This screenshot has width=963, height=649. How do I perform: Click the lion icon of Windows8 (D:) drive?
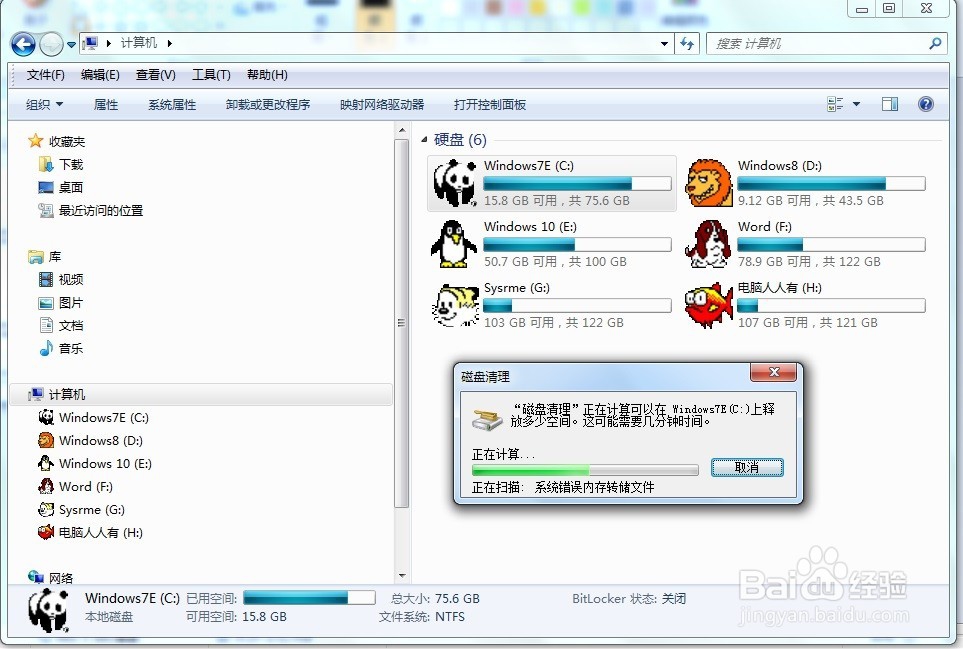709,182
